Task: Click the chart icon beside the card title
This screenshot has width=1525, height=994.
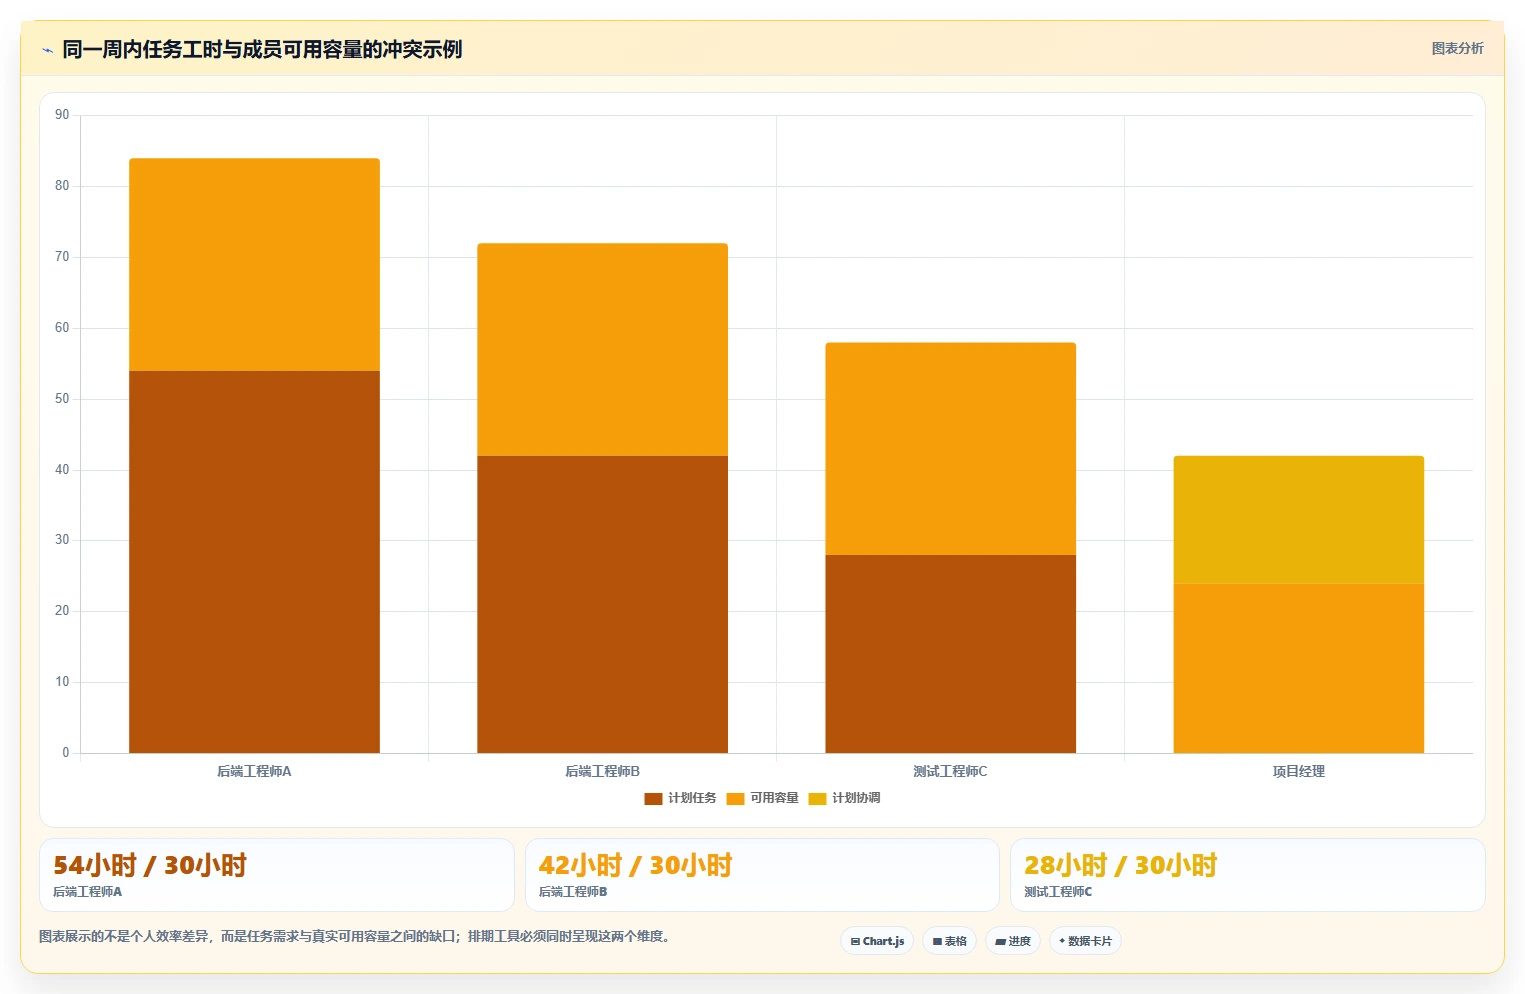Action: [47, 50]
